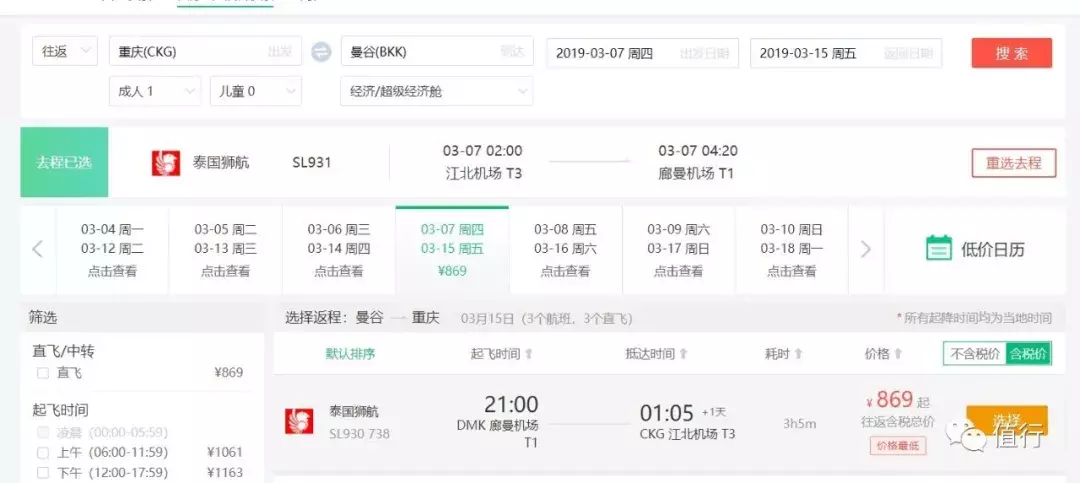Check the 下午 (12:00-17:59) filter
1080x483 pixels.
pos(43,473)
